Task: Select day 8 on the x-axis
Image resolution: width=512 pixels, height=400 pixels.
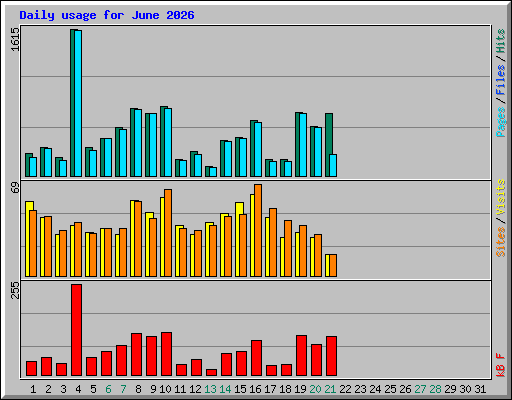Action: tap(138, 389)
